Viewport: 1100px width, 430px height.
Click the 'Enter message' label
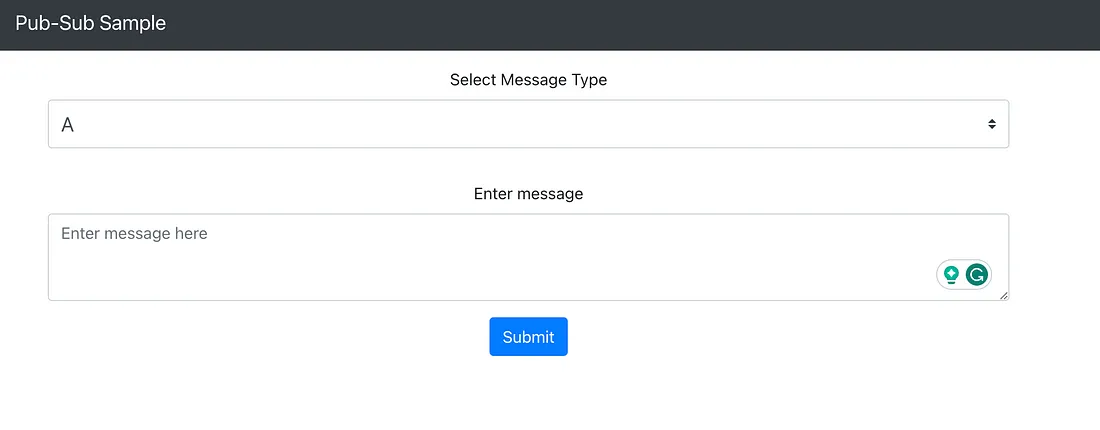[528, 194]
